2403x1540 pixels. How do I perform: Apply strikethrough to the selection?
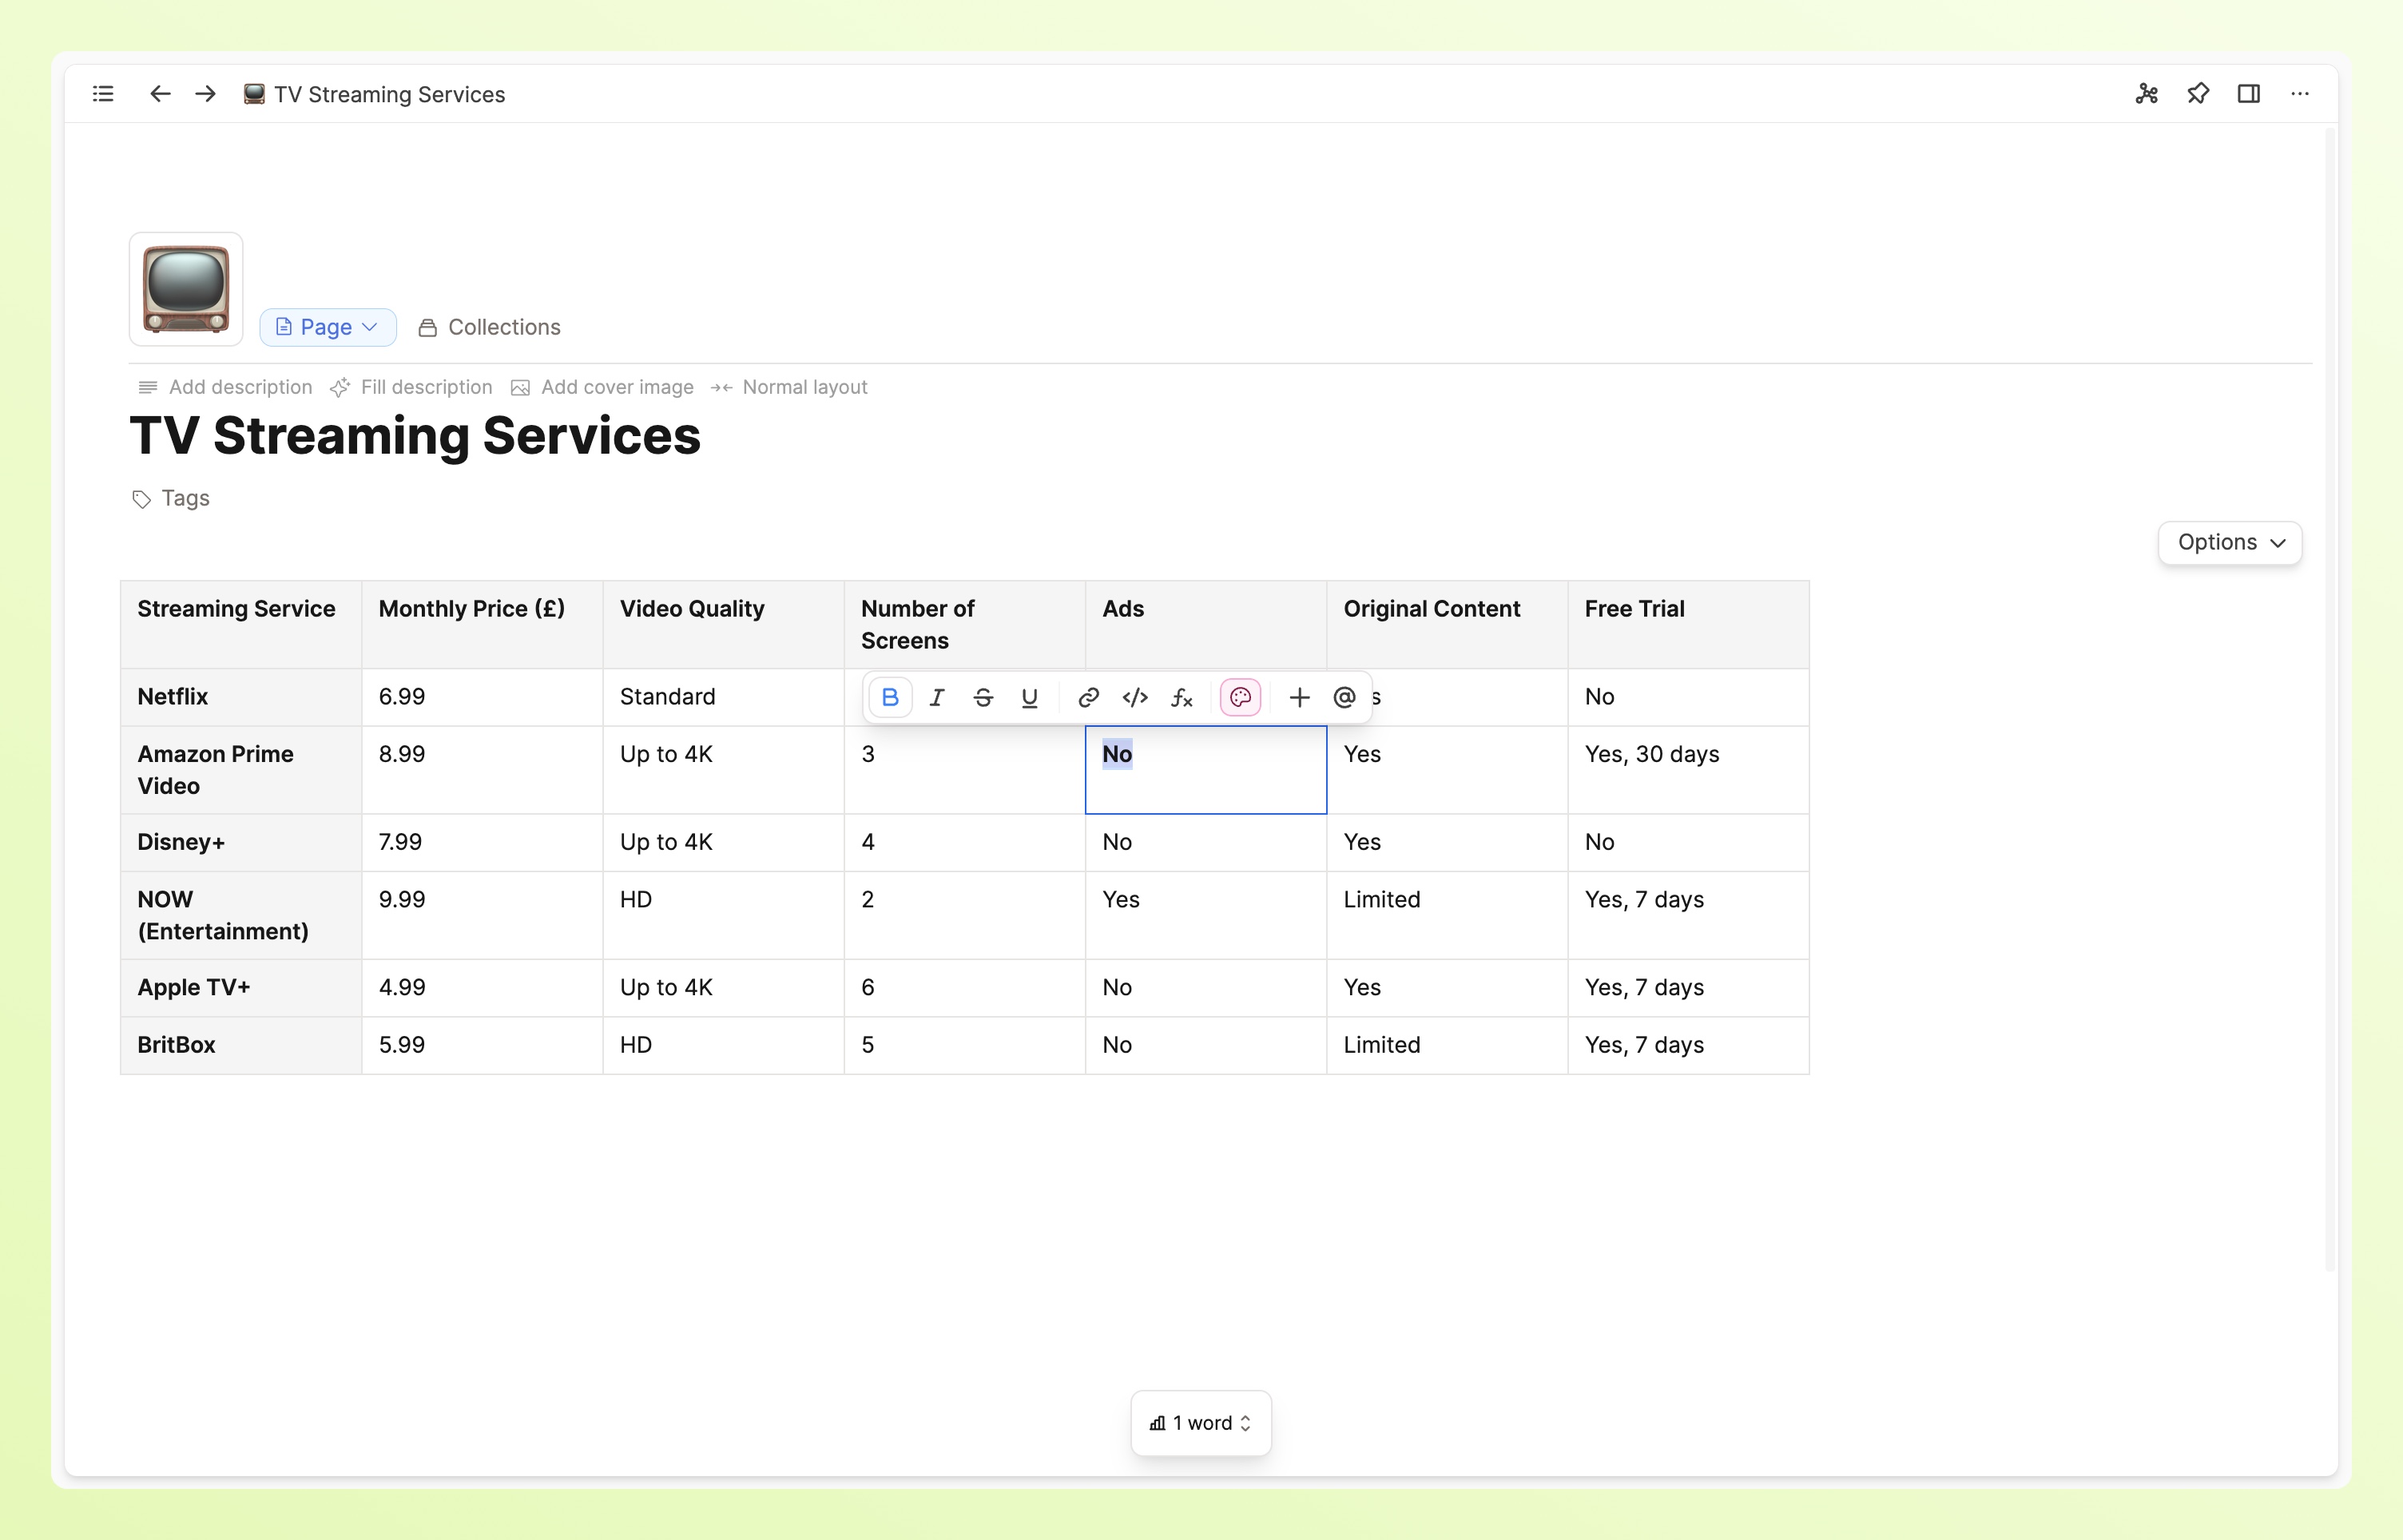tap(983, 697)
